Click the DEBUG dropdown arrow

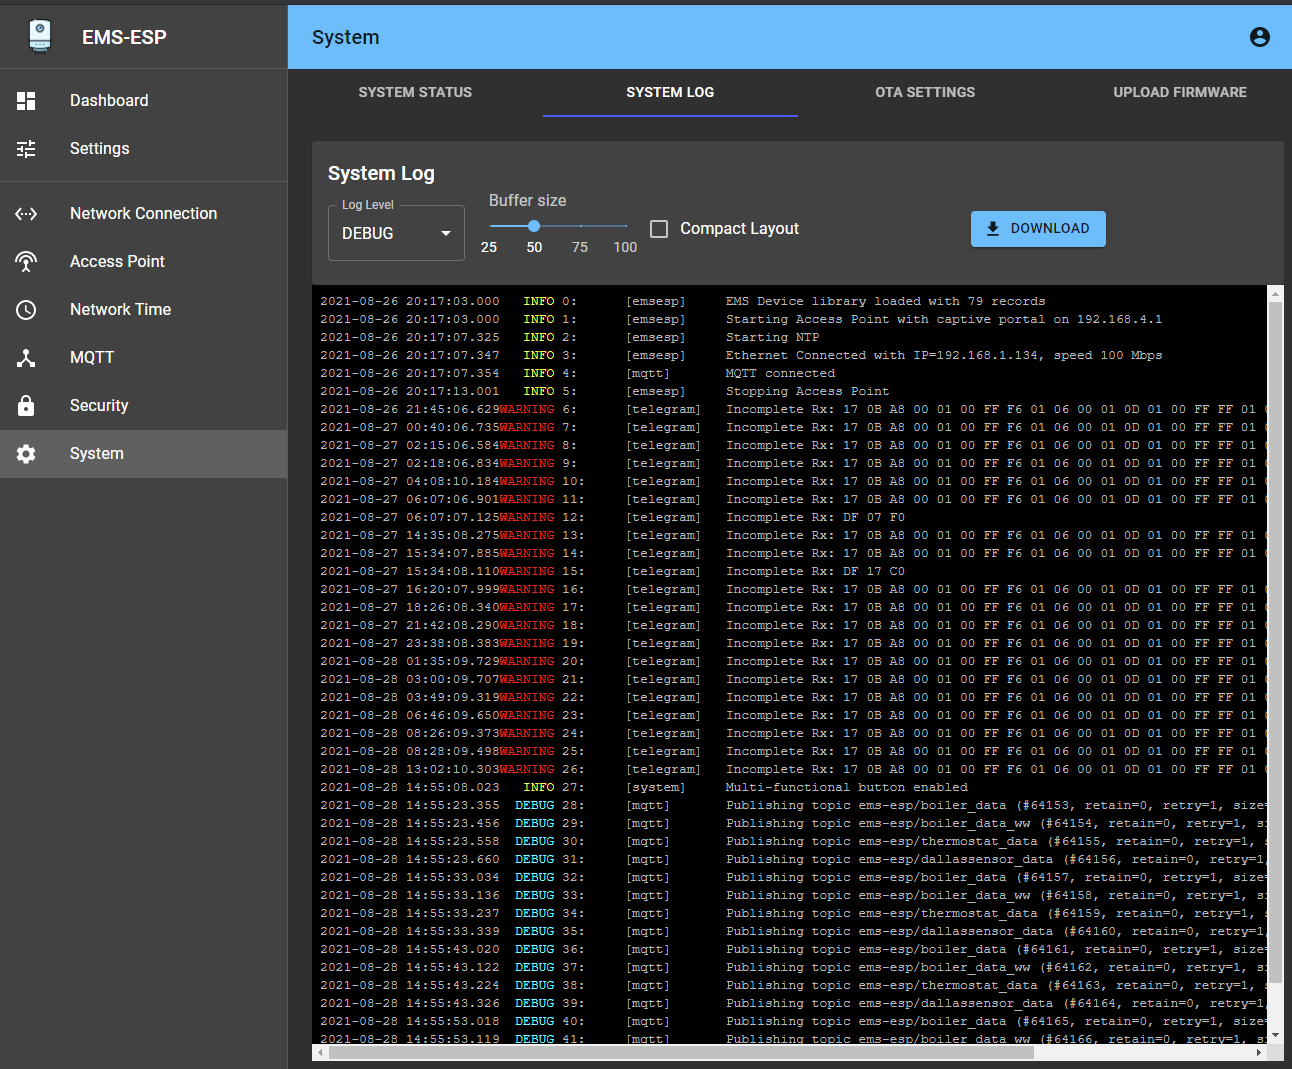coord(446,233)
